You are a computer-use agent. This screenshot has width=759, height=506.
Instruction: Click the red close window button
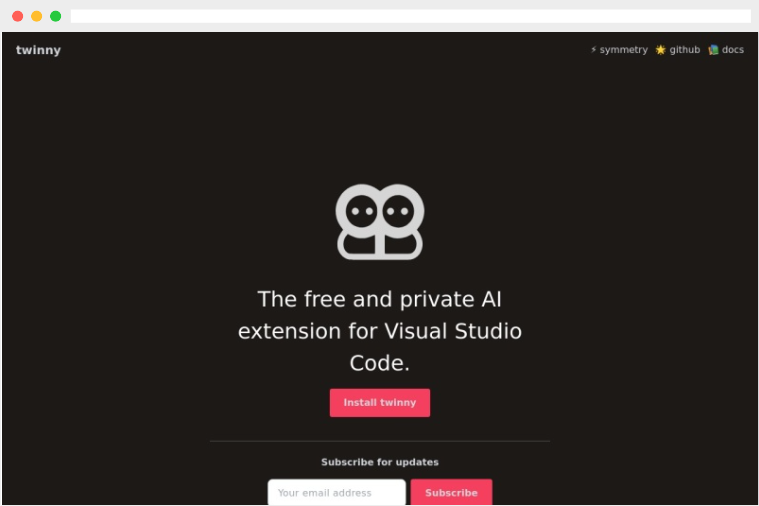(x=17, y=16)
